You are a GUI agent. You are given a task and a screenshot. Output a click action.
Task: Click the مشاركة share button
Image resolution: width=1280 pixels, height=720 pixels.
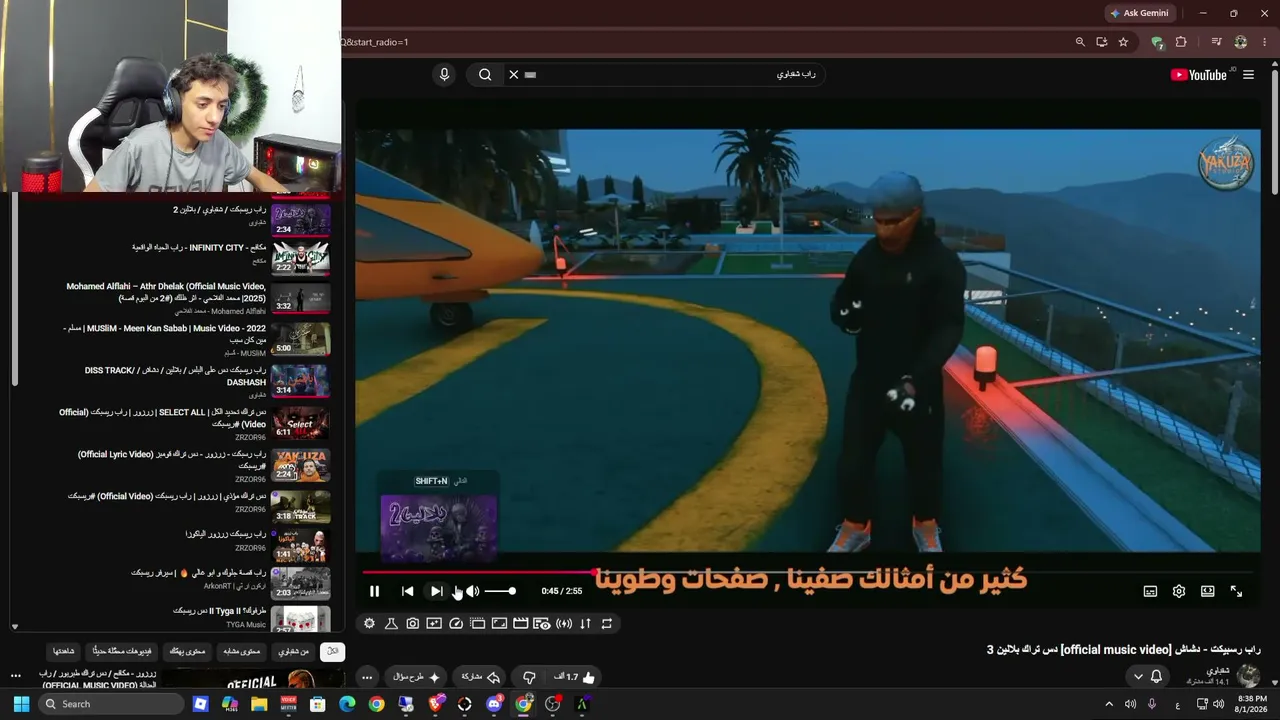tap(481, 677)
